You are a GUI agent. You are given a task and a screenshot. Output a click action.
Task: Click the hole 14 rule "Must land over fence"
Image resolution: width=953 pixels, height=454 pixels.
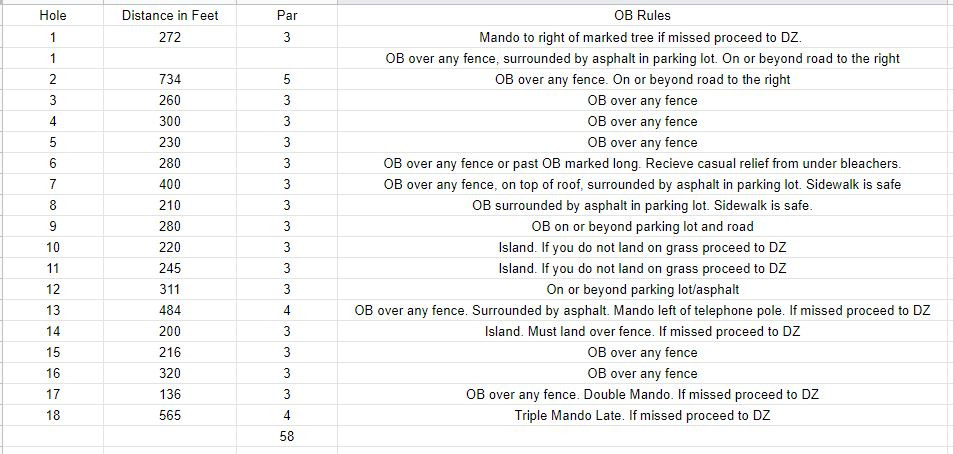point(642,331)
